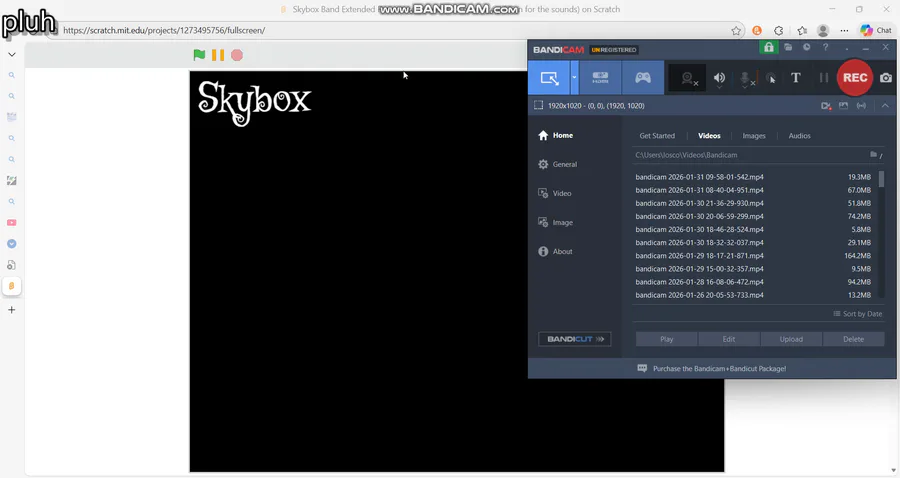
Task: Open the Sort by Date dropdown
Action: pyautogui.click(x=858, y=314)
